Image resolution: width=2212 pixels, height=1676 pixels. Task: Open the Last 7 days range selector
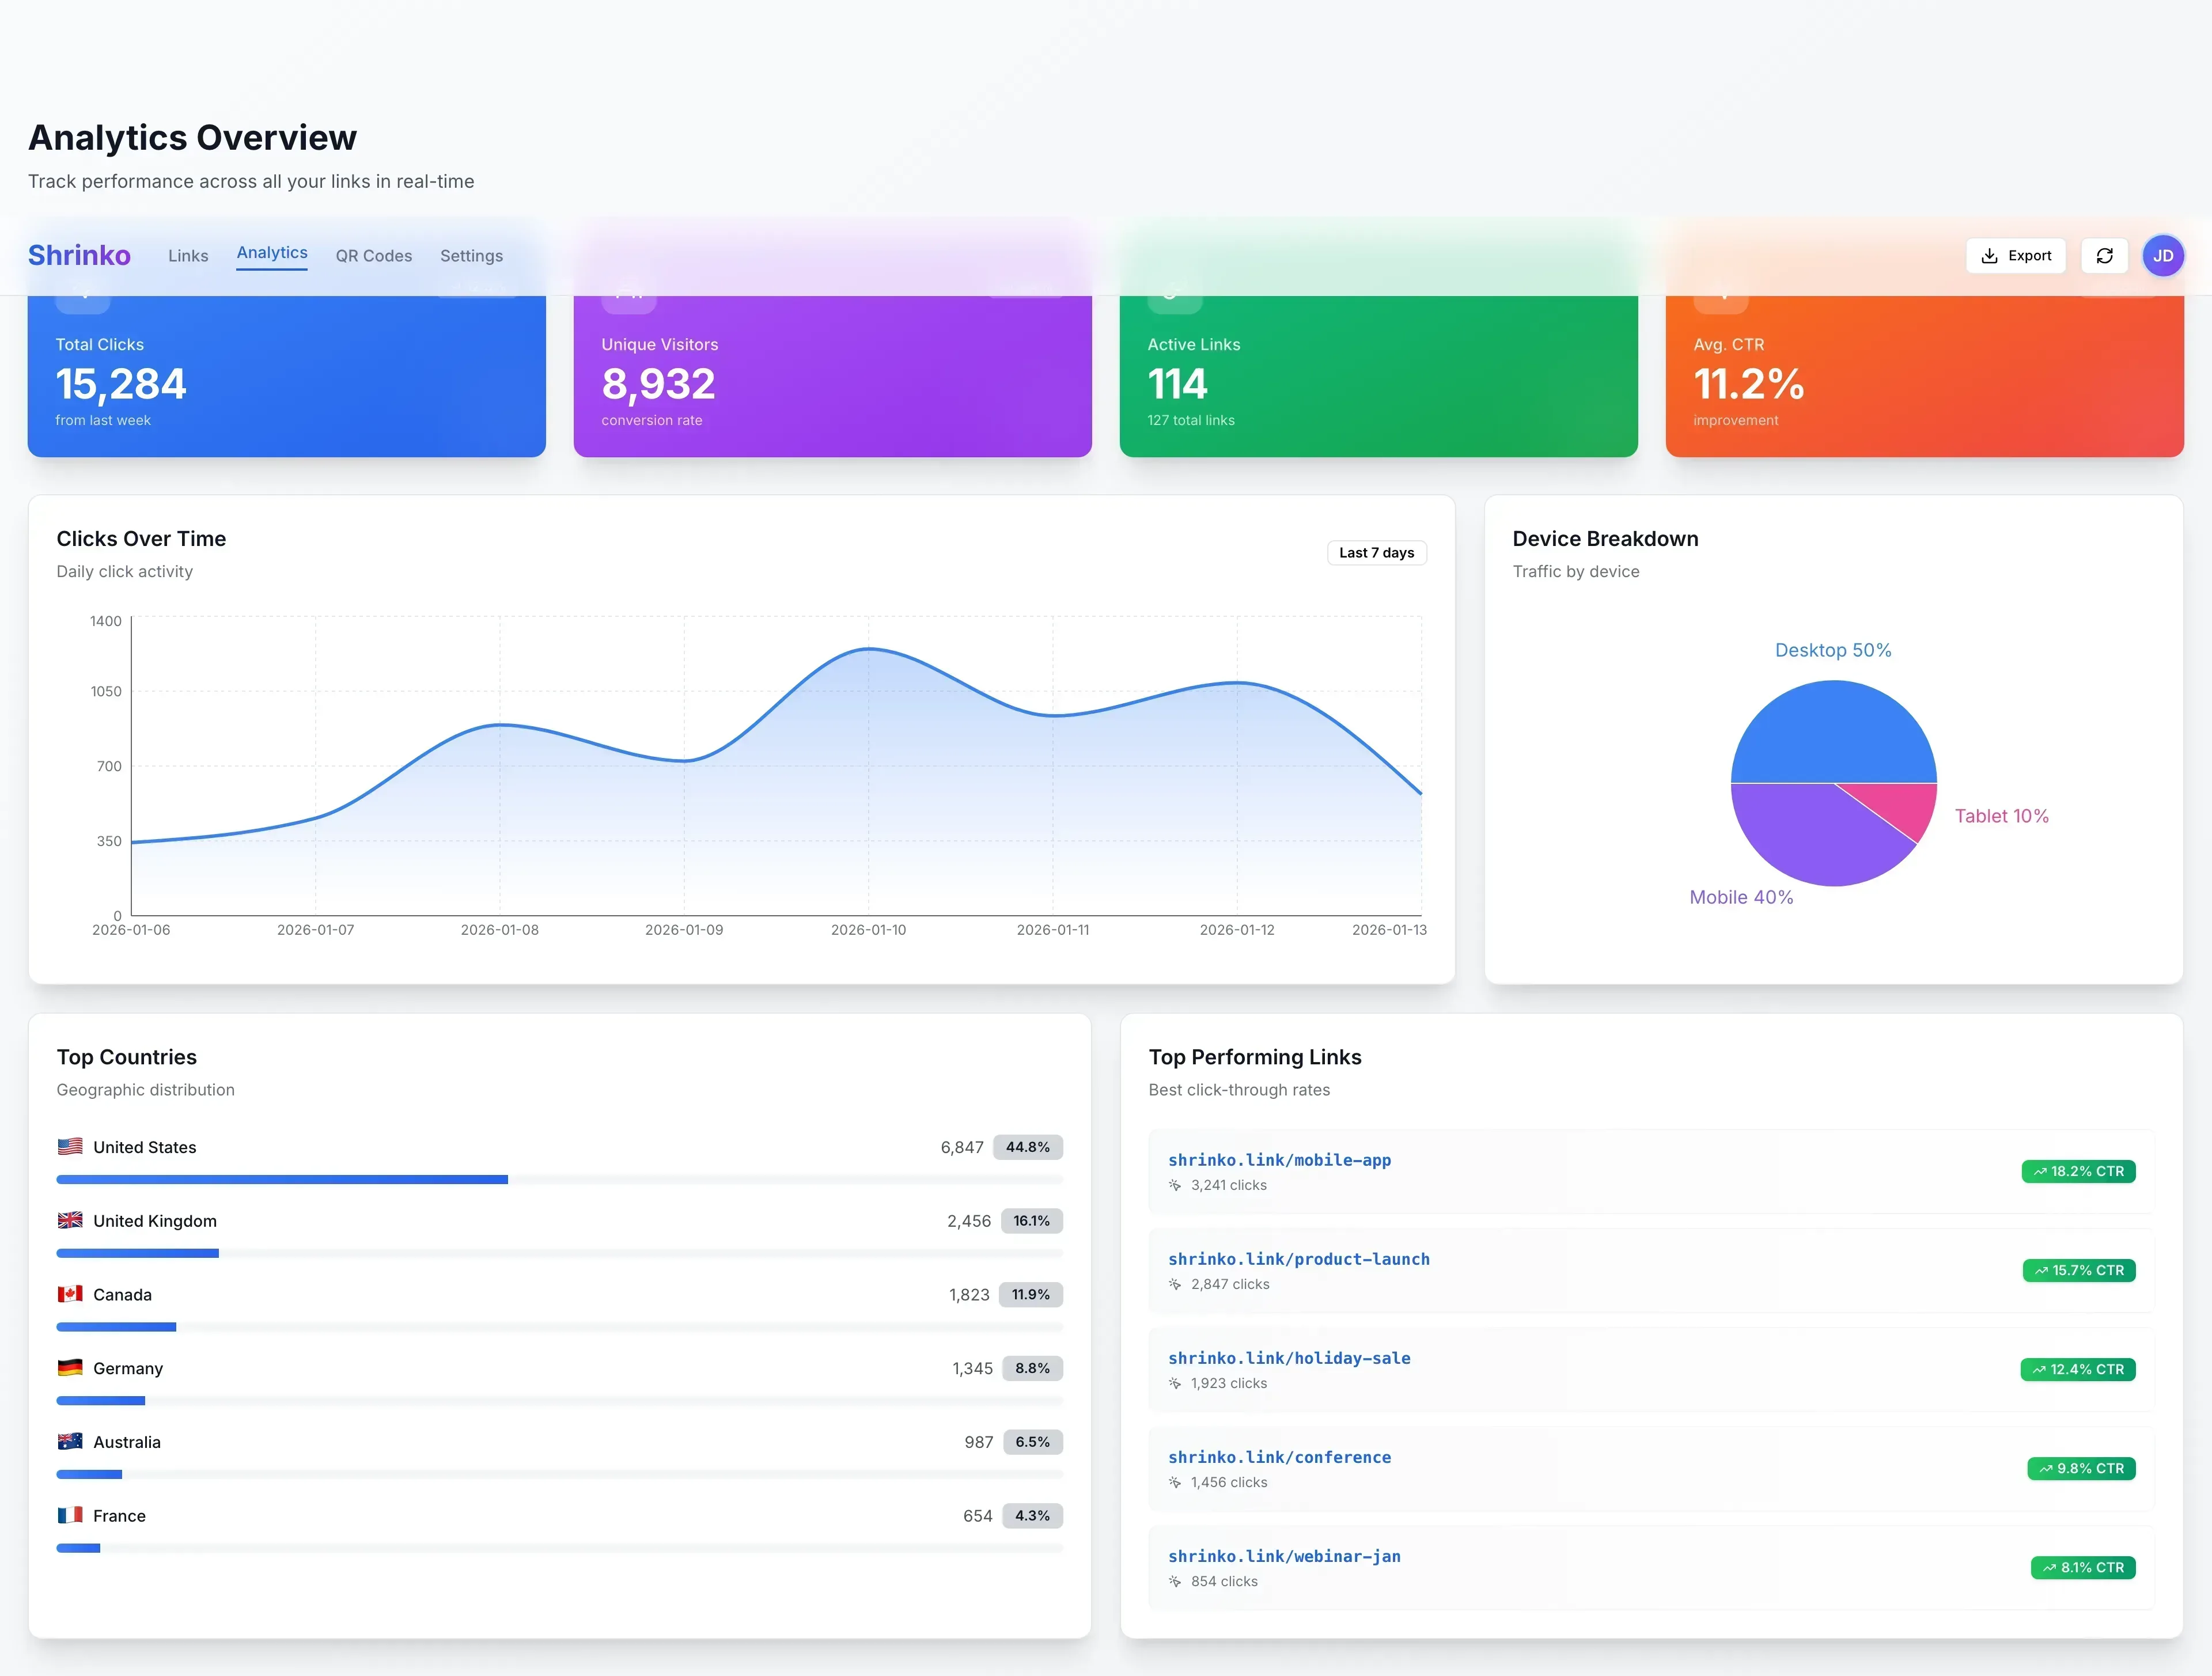pos(1376,552)
